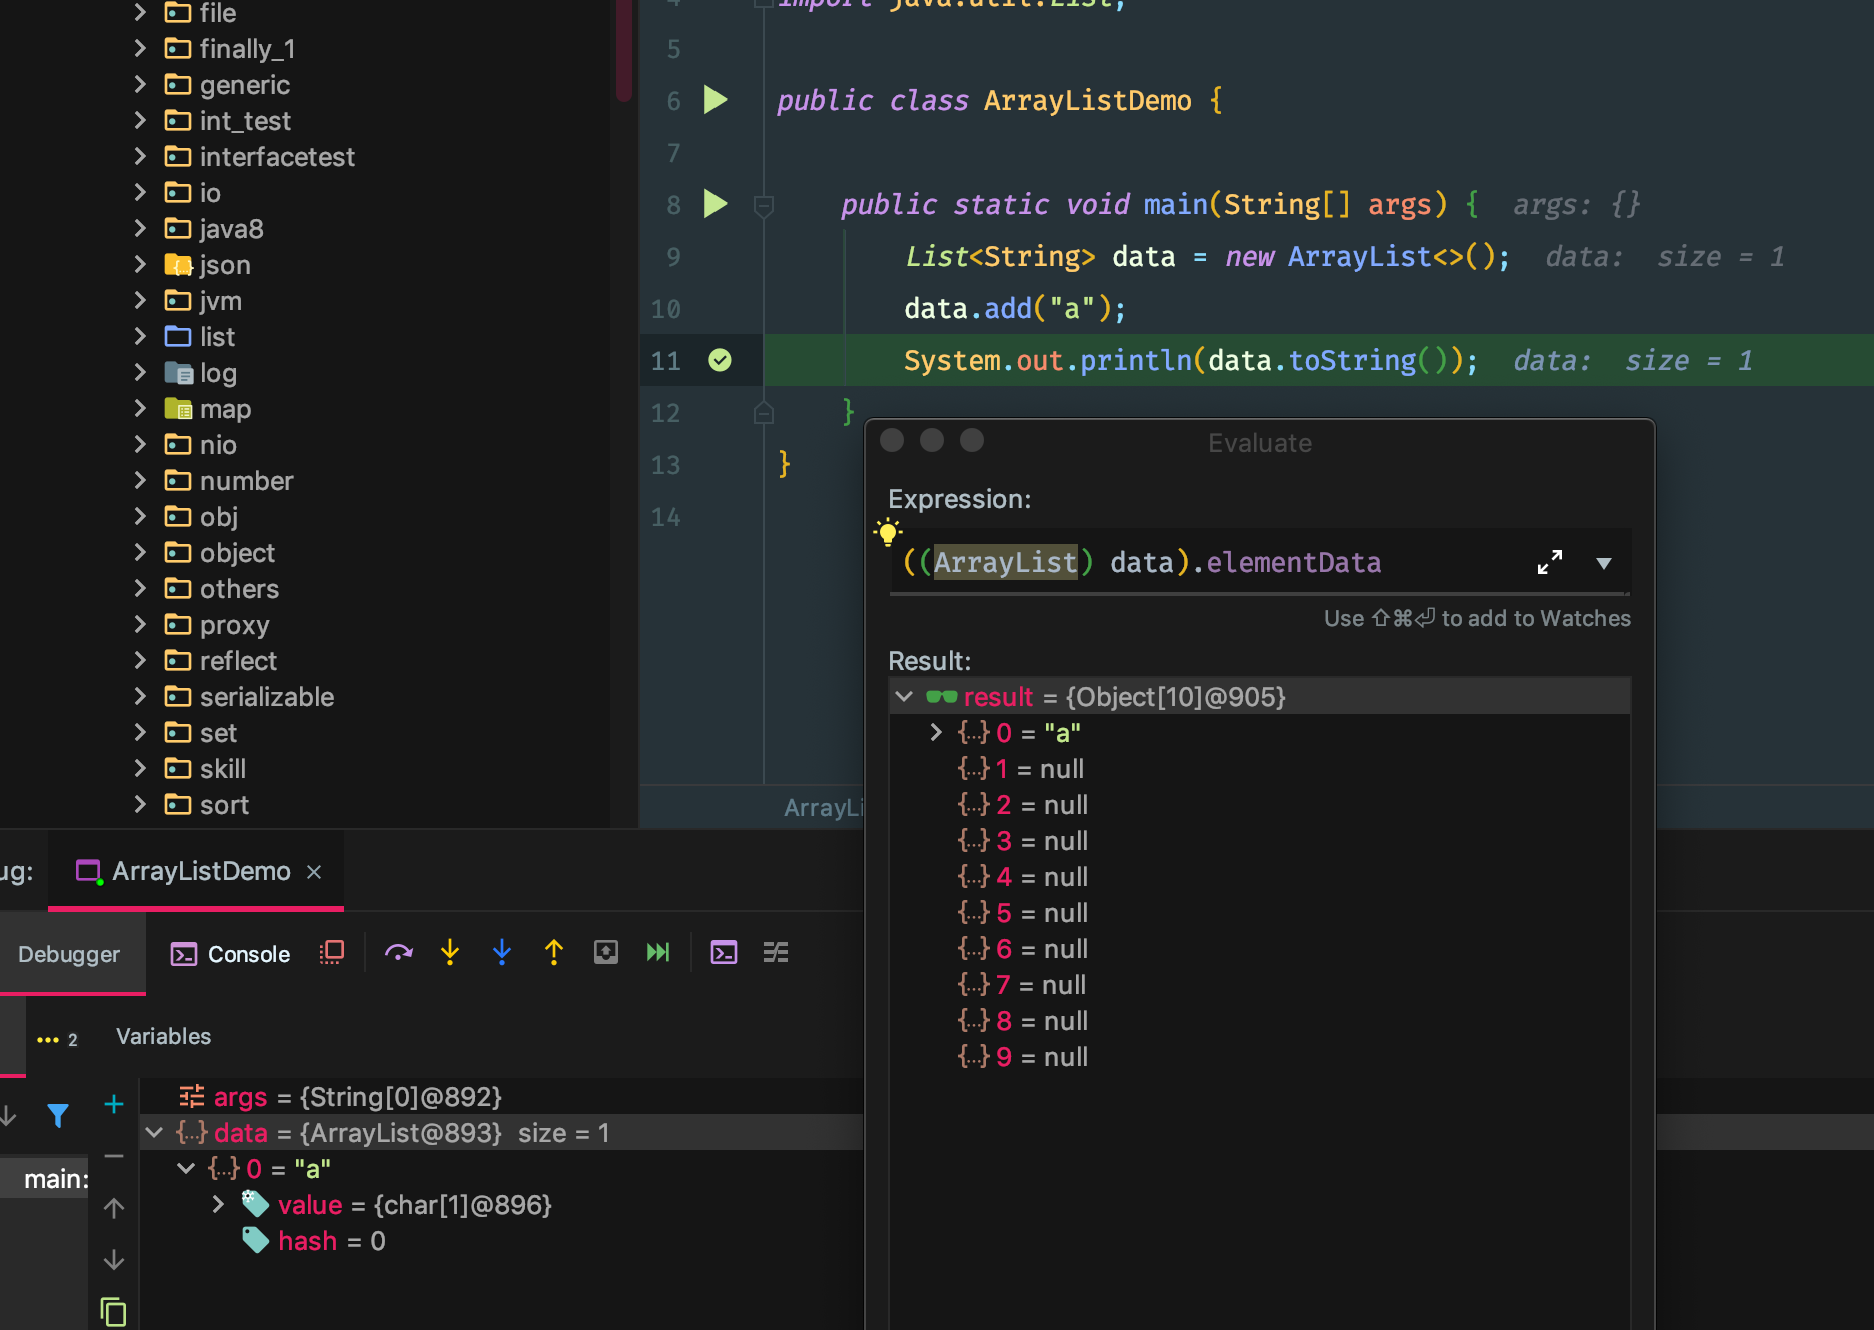Click the Step Over debugger icon
Viewport: 1874px width, 1330px height.
tap(398, 953)
